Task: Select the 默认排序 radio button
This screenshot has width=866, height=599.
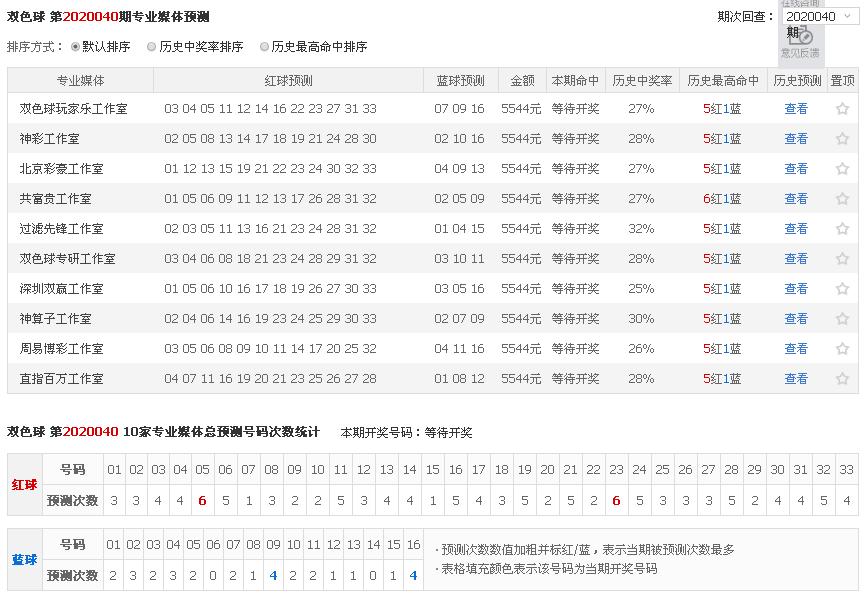Action: 76,47
